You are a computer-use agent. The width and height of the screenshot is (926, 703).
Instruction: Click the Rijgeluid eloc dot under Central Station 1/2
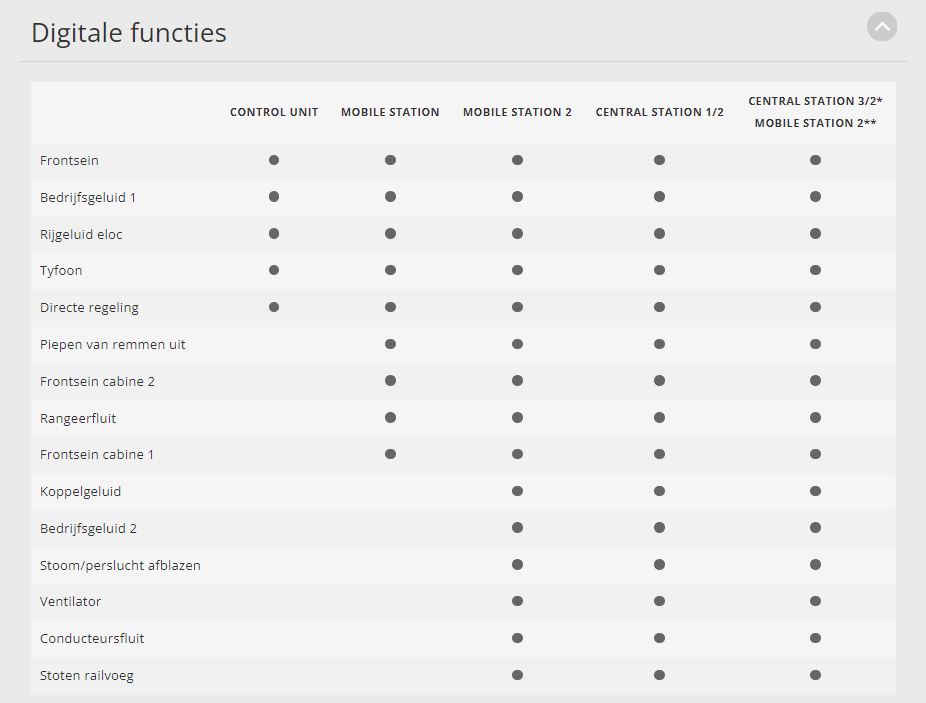[x=660, y=234]
